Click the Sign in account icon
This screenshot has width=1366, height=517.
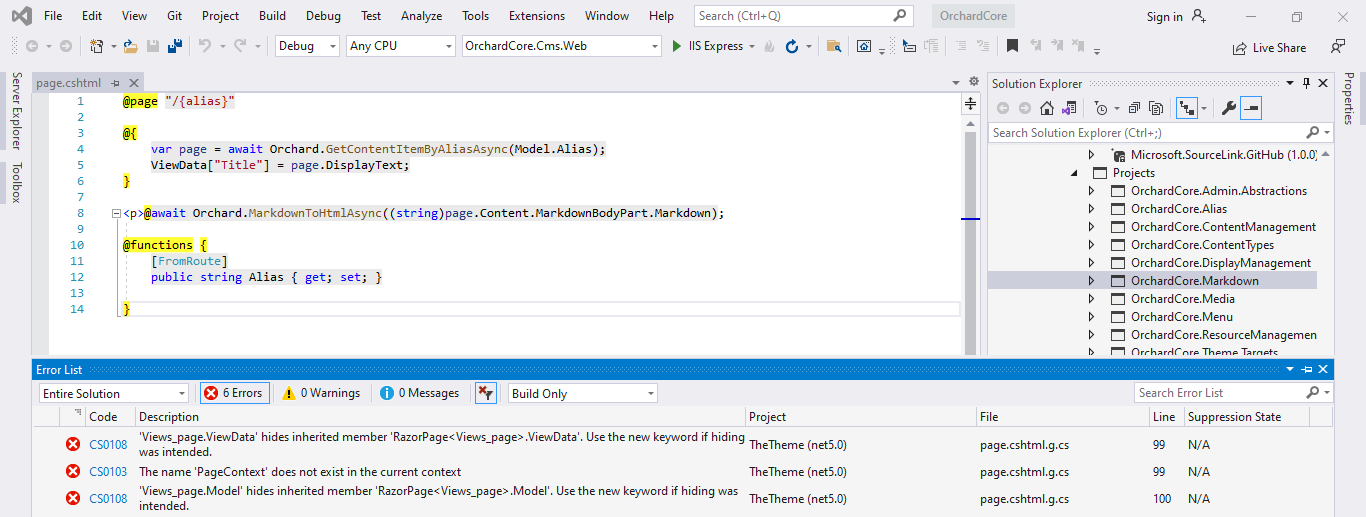coord(1199,16)
